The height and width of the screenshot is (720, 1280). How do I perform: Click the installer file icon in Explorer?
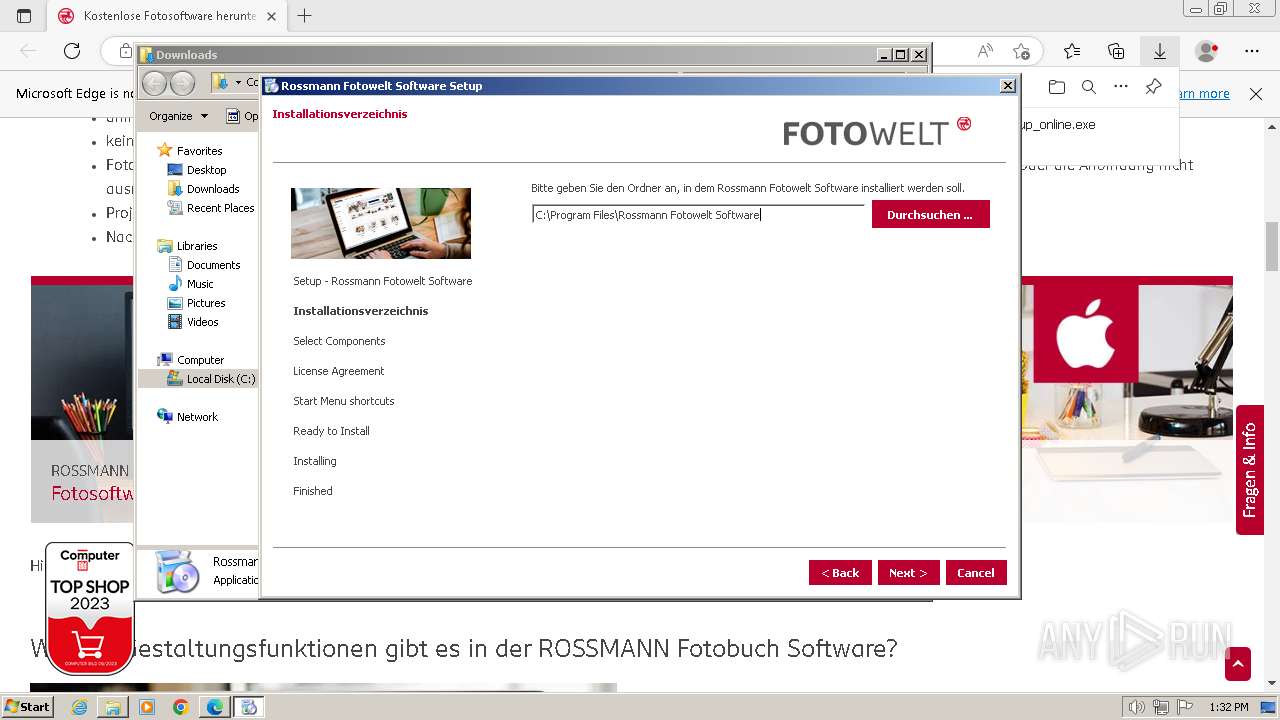pyautogui.click(x=178, y=571)
